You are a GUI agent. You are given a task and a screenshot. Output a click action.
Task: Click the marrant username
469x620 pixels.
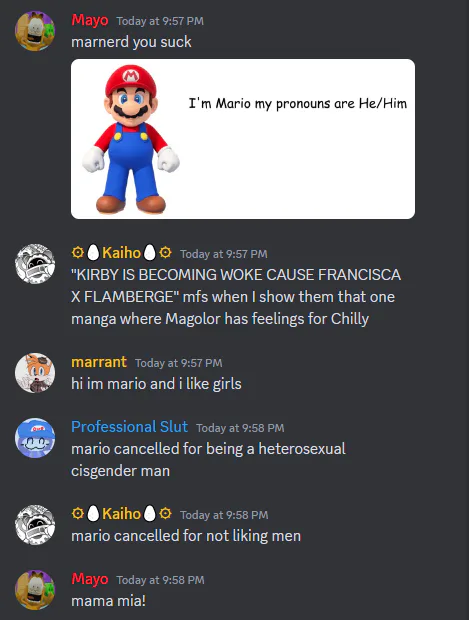tap(99, 362)
